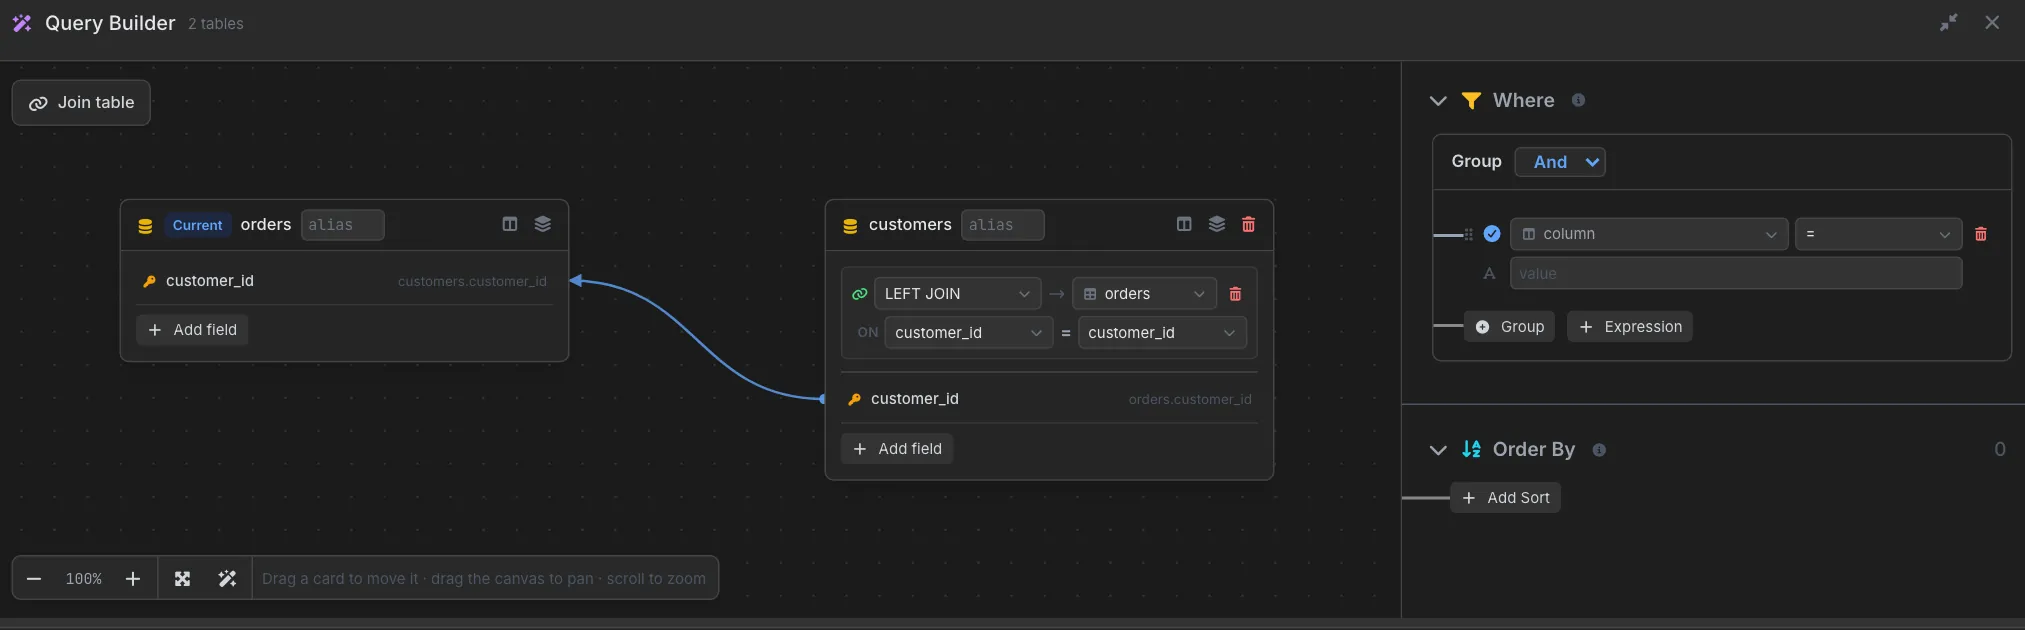Click the fit-to-view icon in the canvas toolbar
Image resolution: width=2025 pixels, height=630 pixels.
[x=182, y=579]
